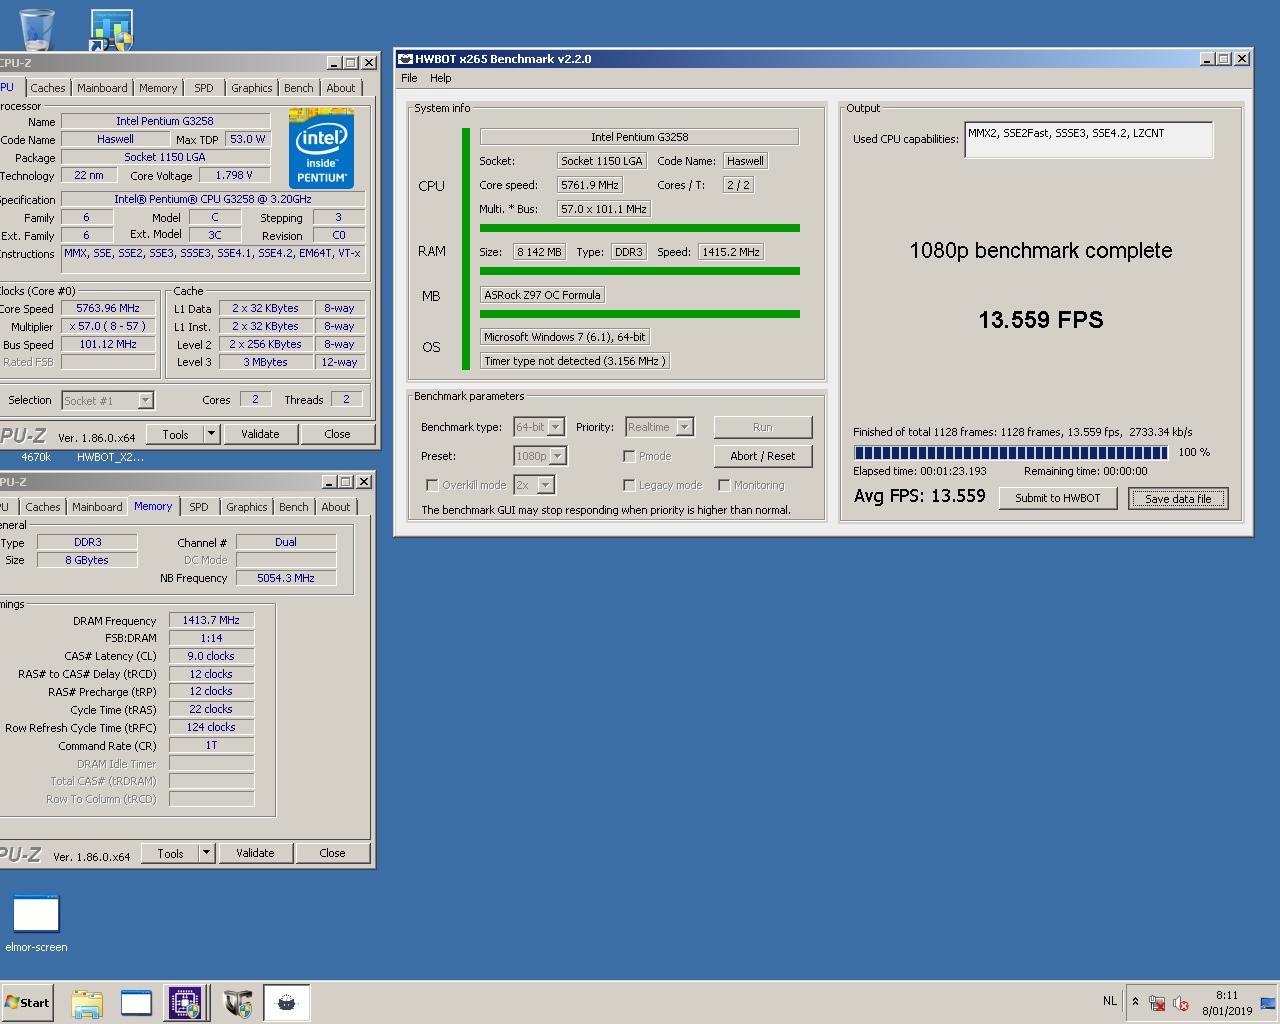The height and width of the screenshot is (1024, 1280).
Task: Select Memory tab in upper CPU-Z window
Action: (158, 88)
